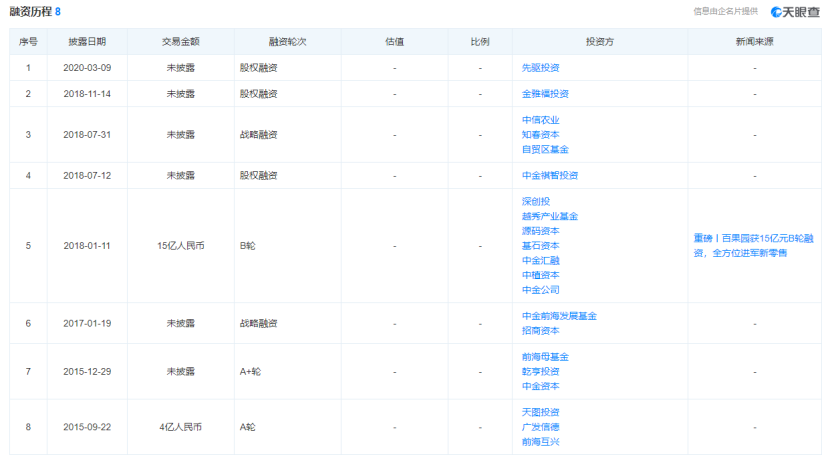Open investor link 广发信德
The image size is (831, 461).
[x=541, y=427]
